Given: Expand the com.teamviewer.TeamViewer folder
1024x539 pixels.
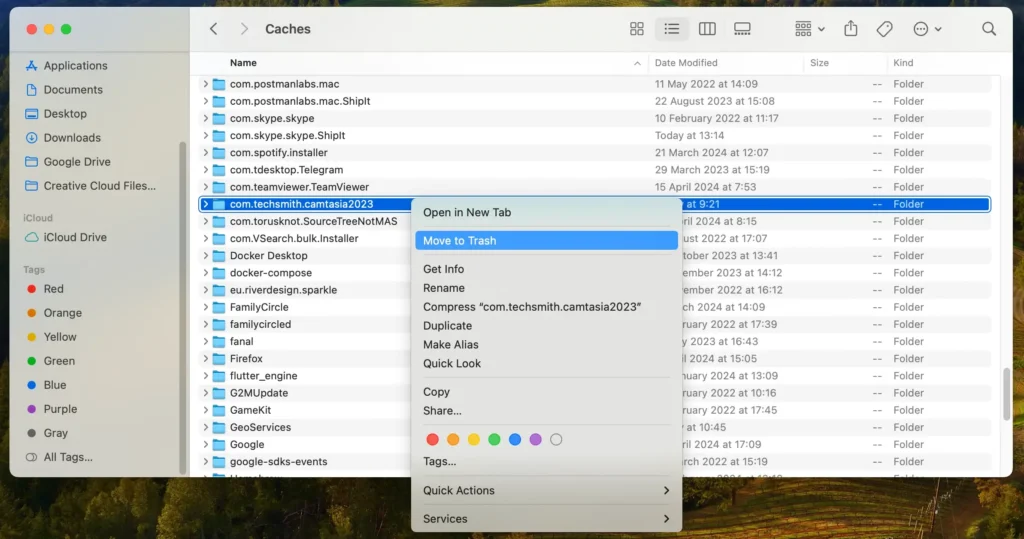Looking at the screenshot, I should 205,187.
